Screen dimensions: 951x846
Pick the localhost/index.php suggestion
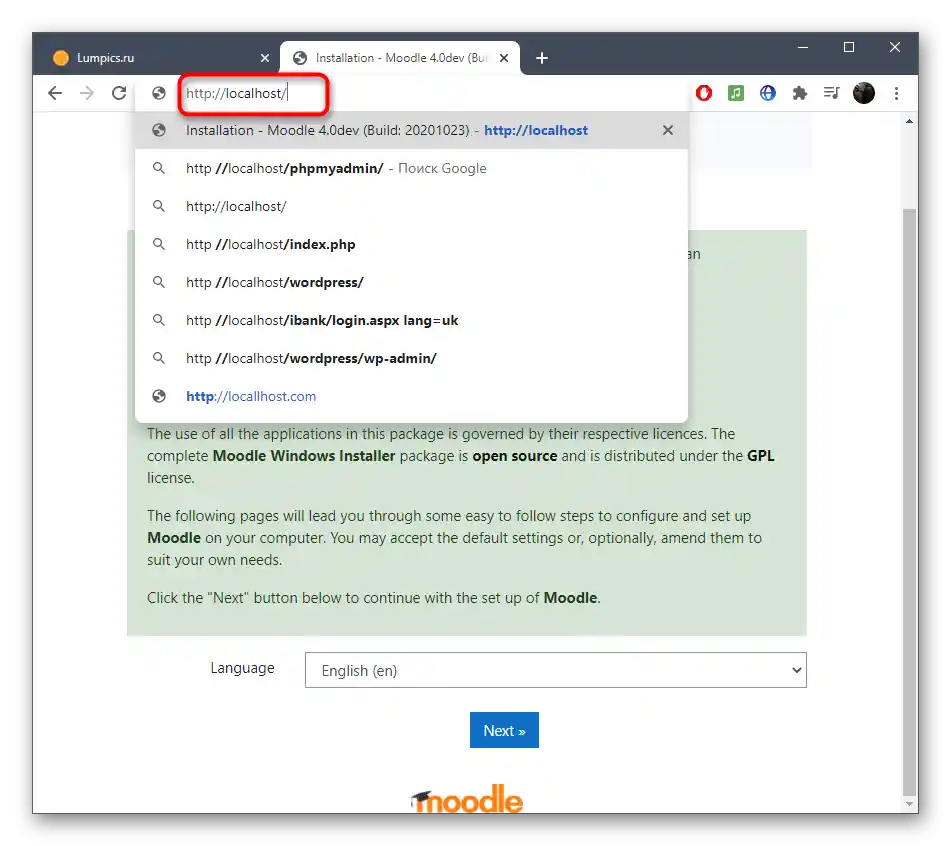(x=411, y=244)
